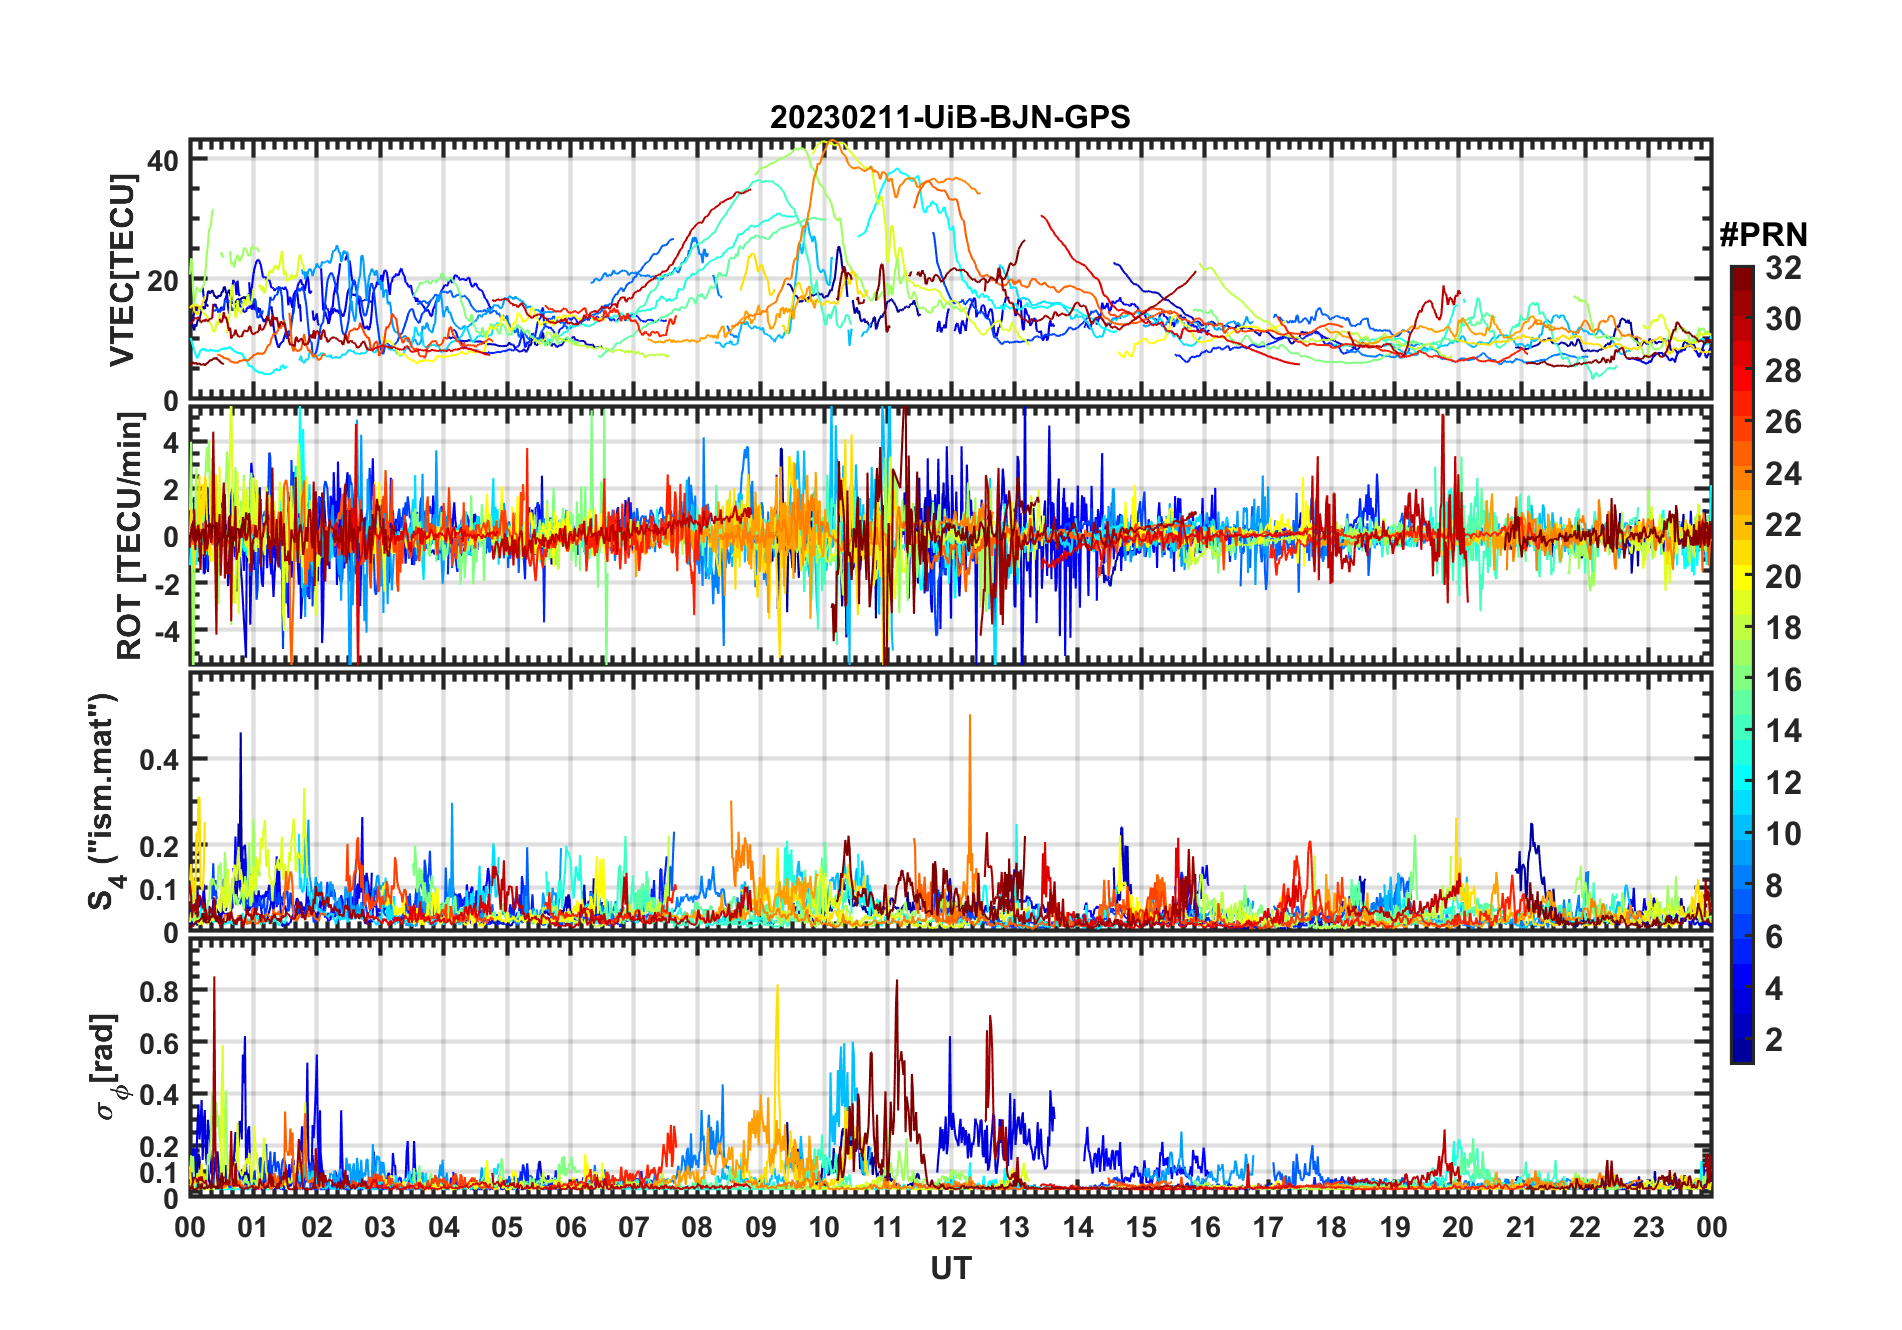Select colorbar tick label 32
1902x1330 pixels.
[x=1783, y=268]
